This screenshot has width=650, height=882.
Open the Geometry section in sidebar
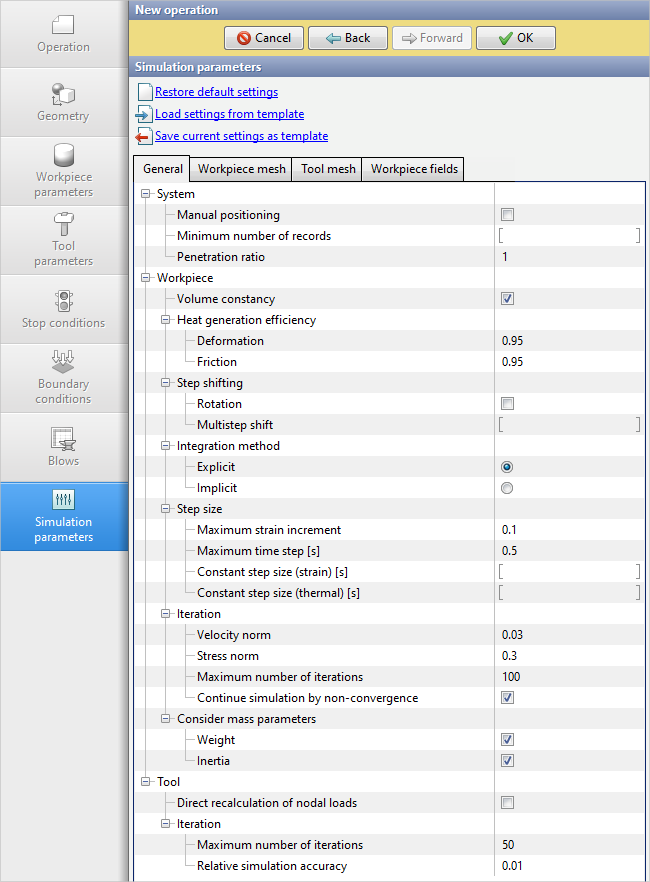(63, 103)
